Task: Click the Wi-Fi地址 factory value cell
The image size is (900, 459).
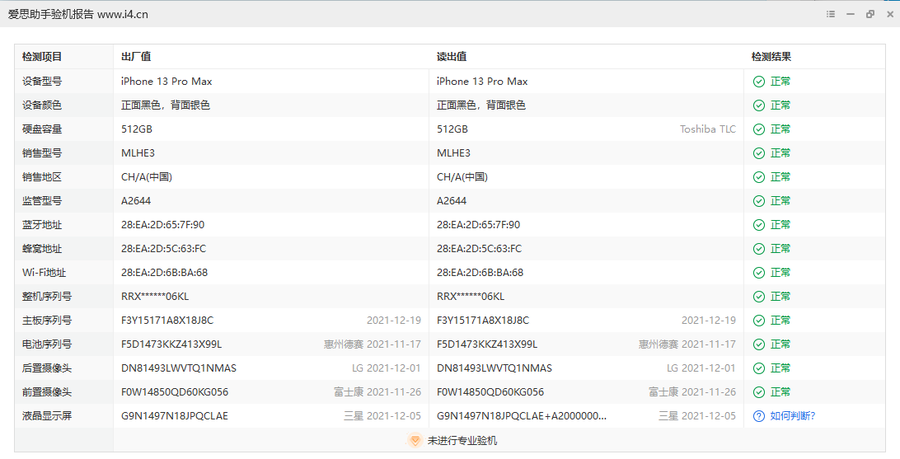Action: coord(164,272)
